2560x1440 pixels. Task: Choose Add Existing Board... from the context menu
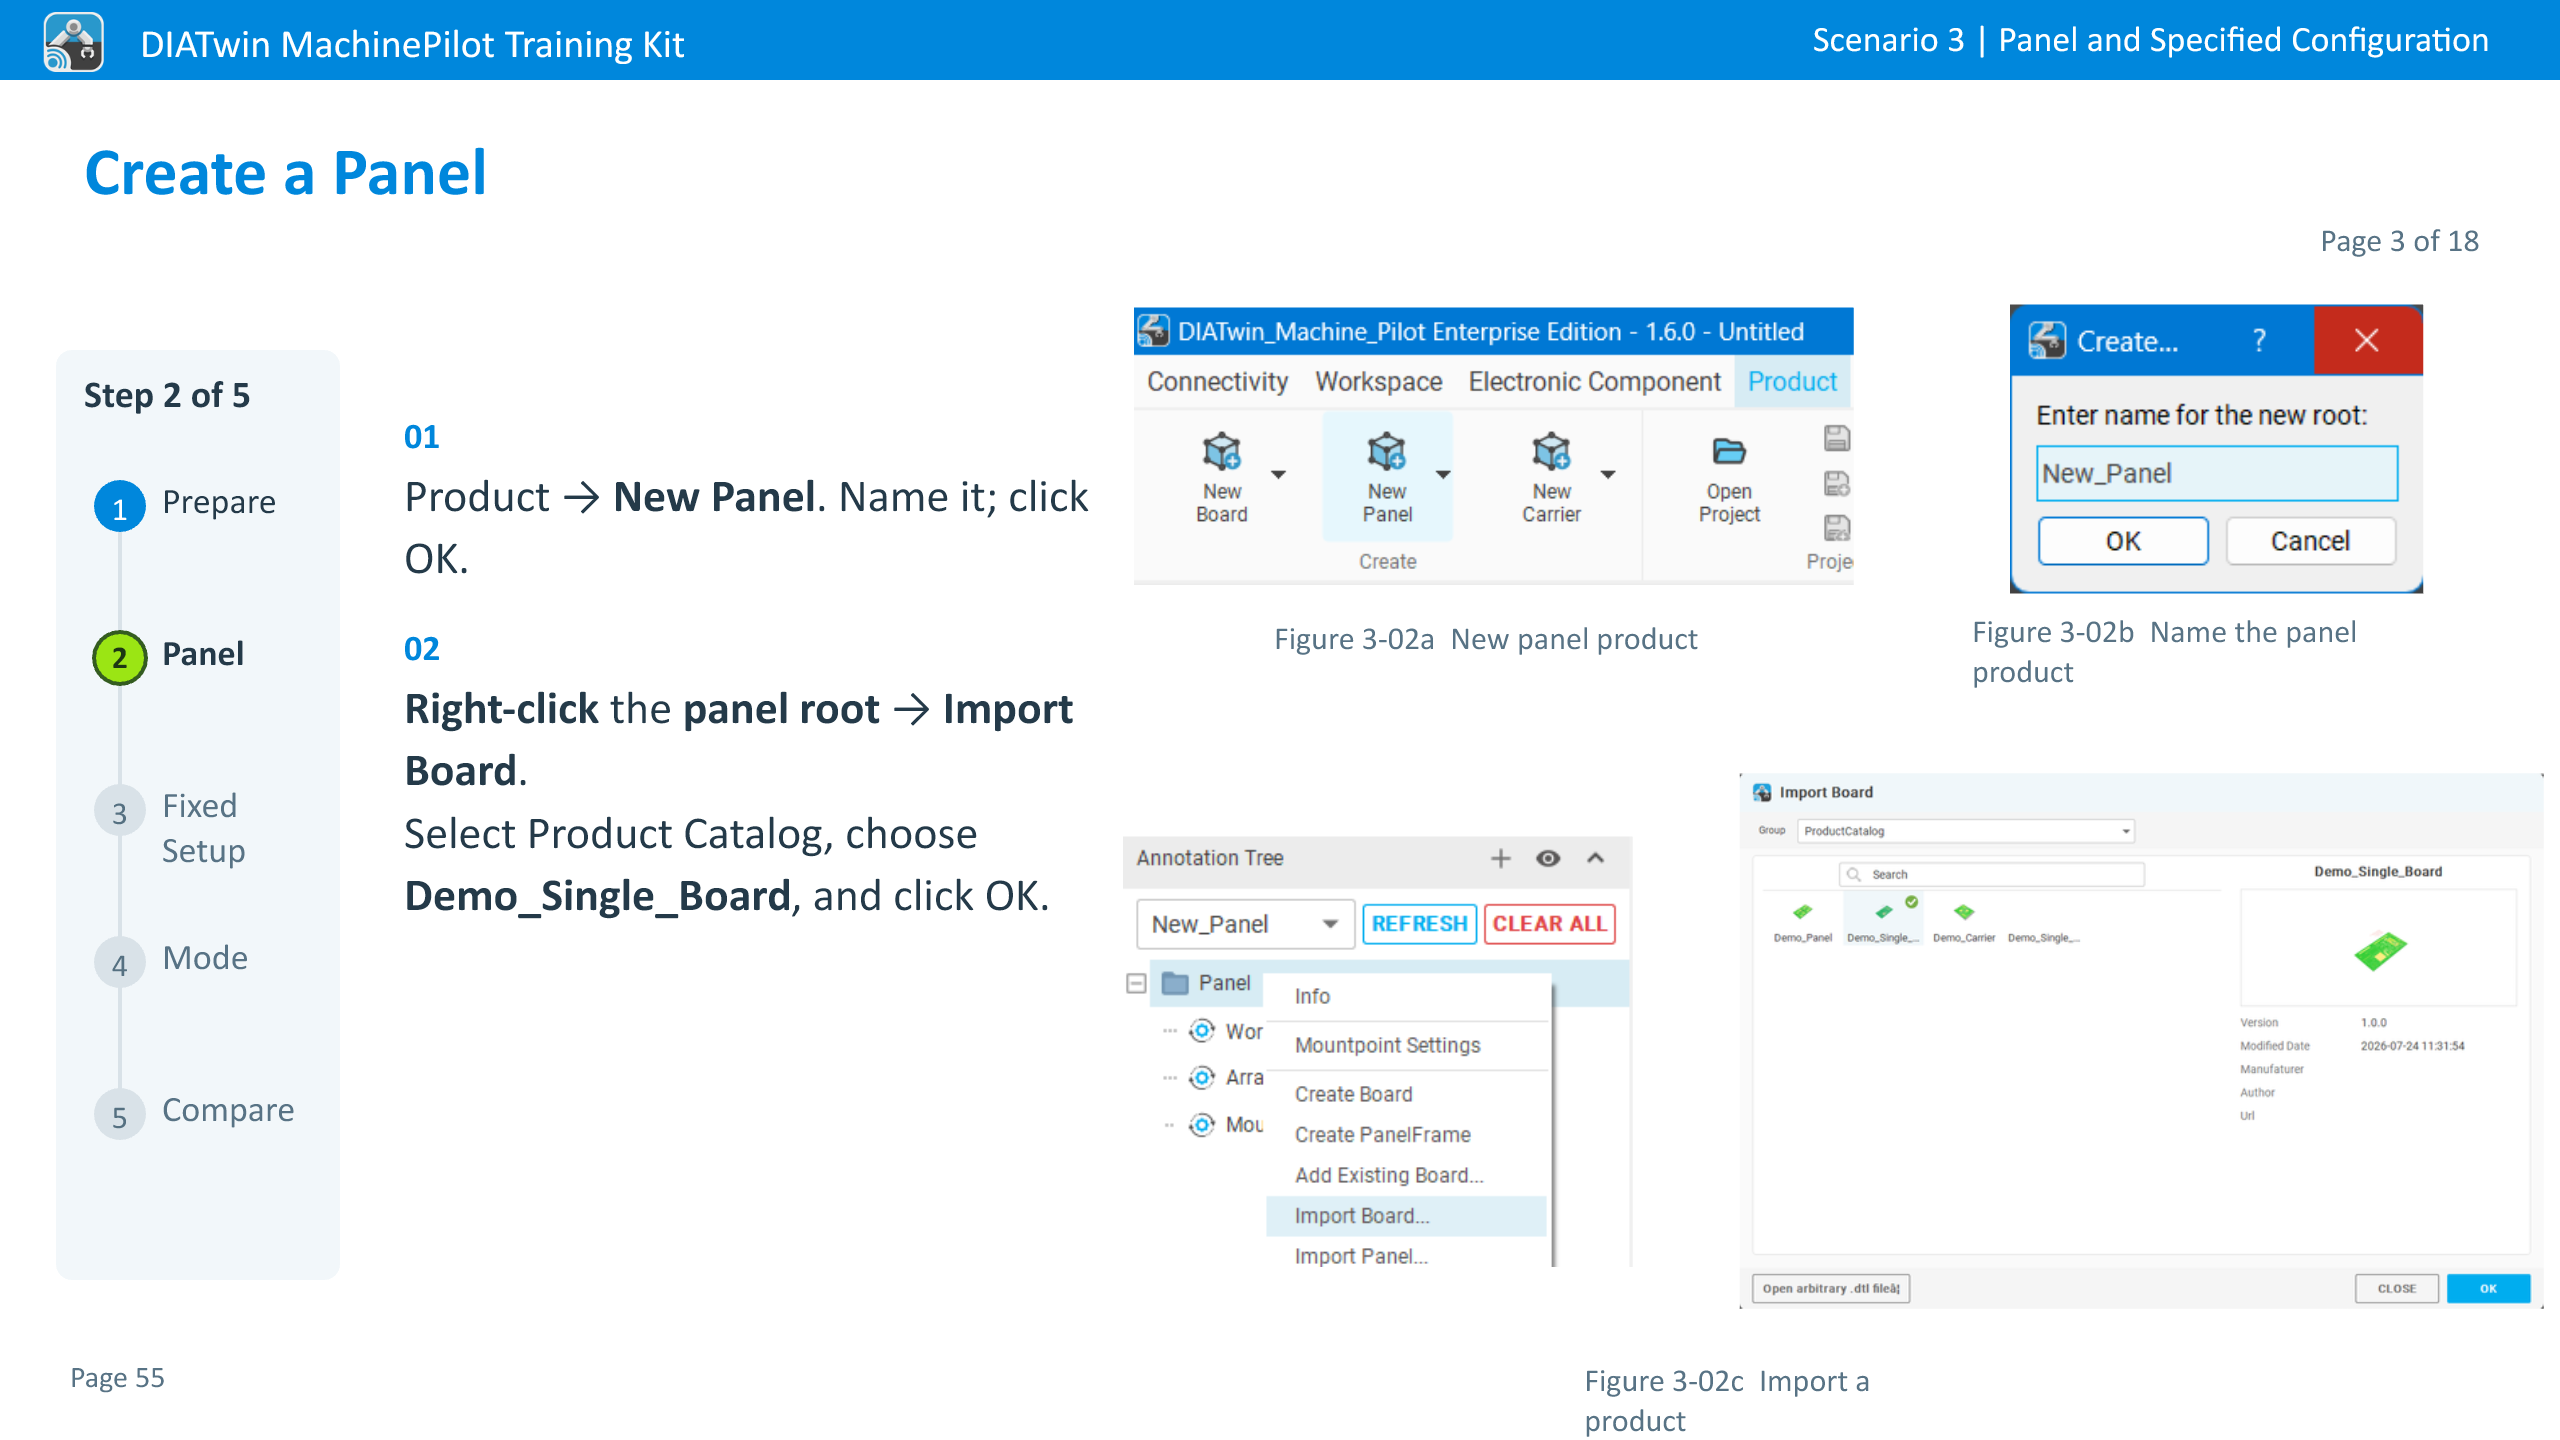[1407, 1175]
